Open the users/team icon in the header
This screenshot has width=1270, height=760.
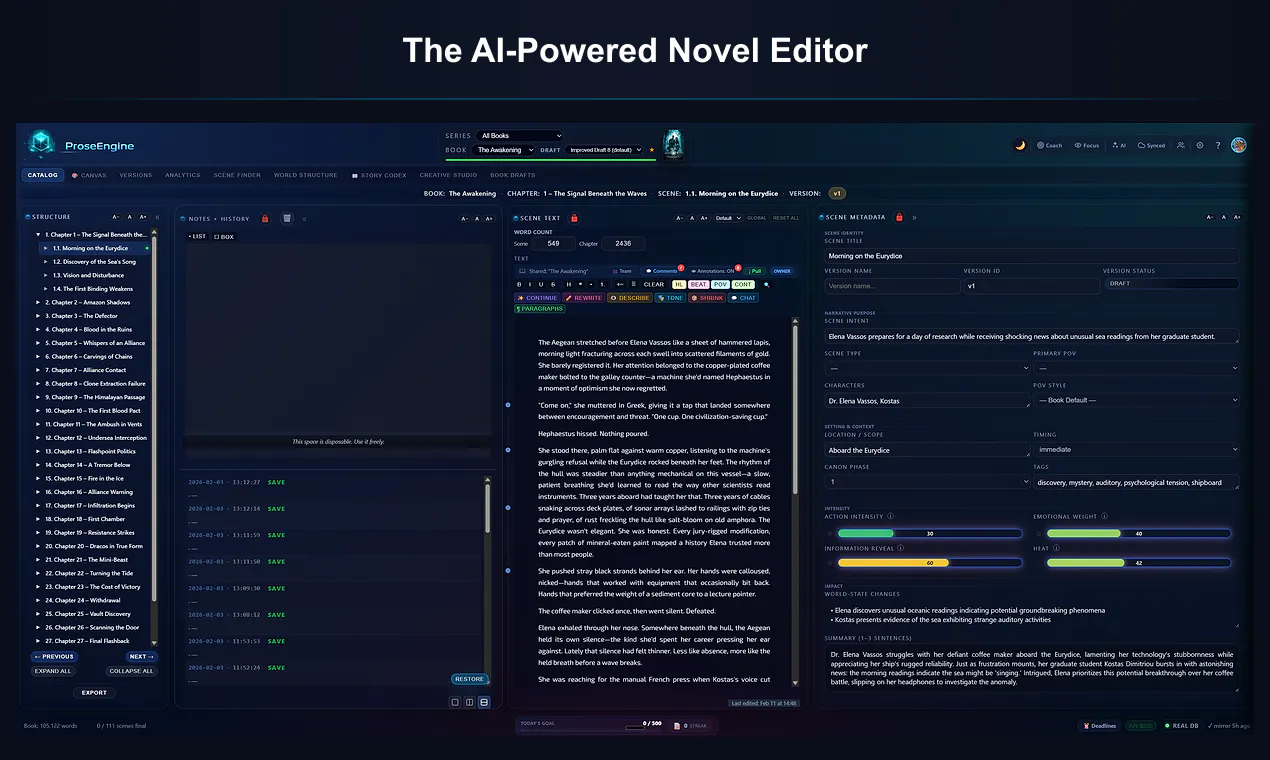(x=1181, y=145)
